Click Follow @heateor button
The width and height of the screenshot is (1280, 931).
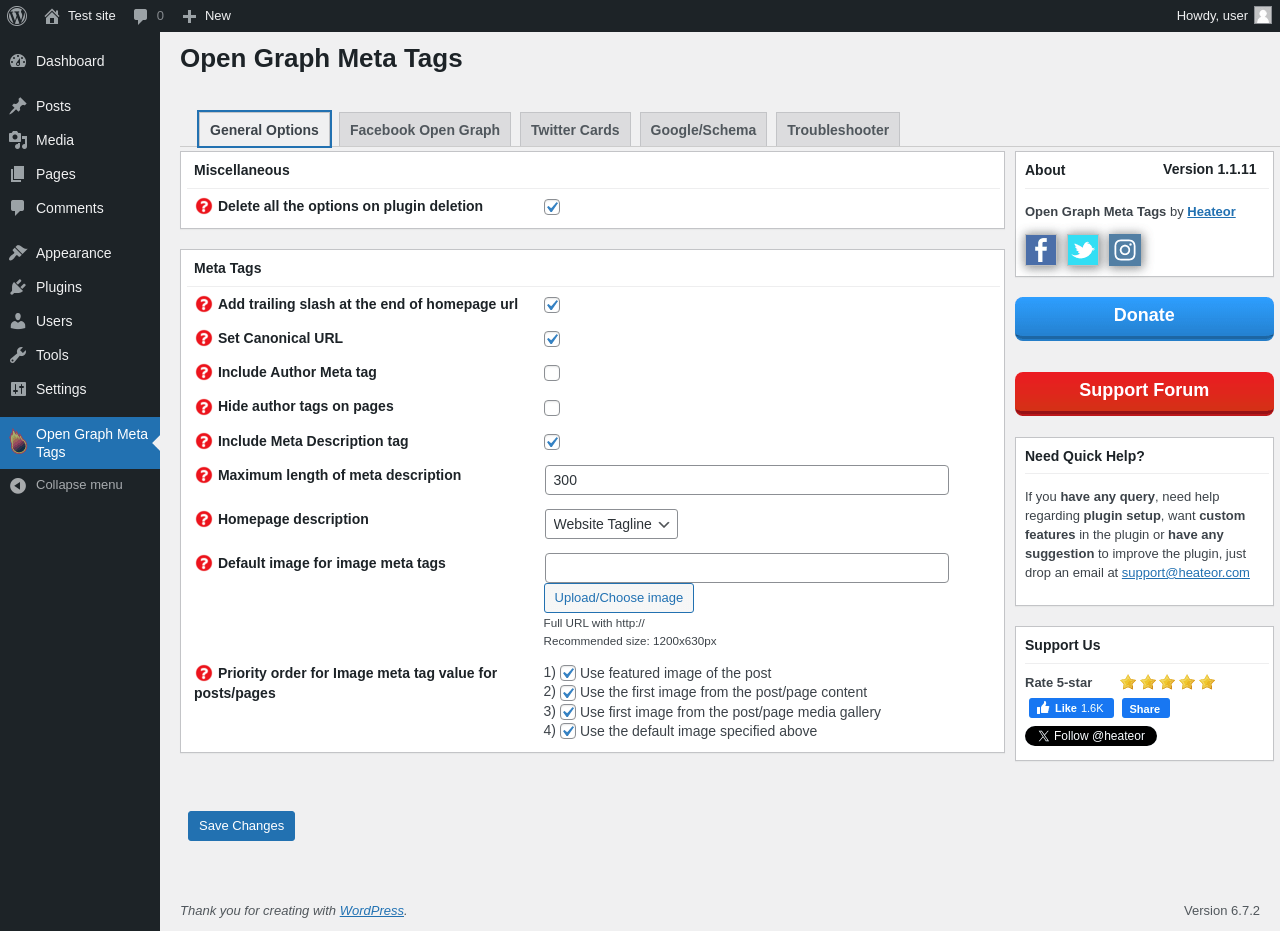(x=1091, y=736)
